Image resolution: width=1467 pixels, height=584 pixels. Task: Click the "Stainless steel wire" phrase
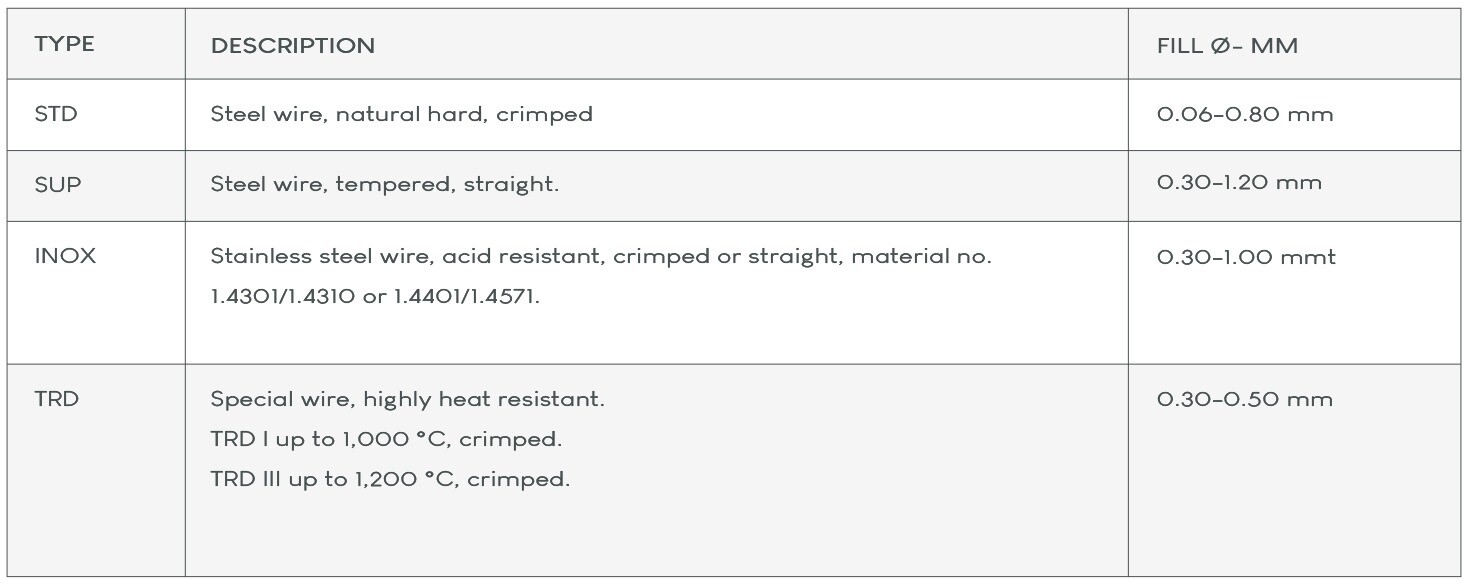[x=312, y=256]
